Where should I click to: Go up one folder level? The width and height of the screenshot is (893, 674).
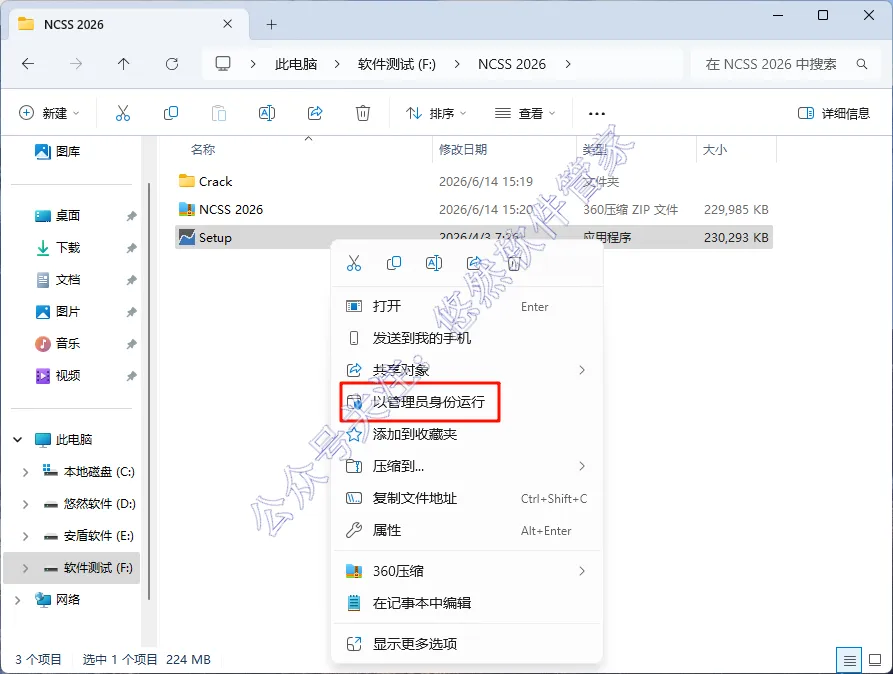pos(124,64)
